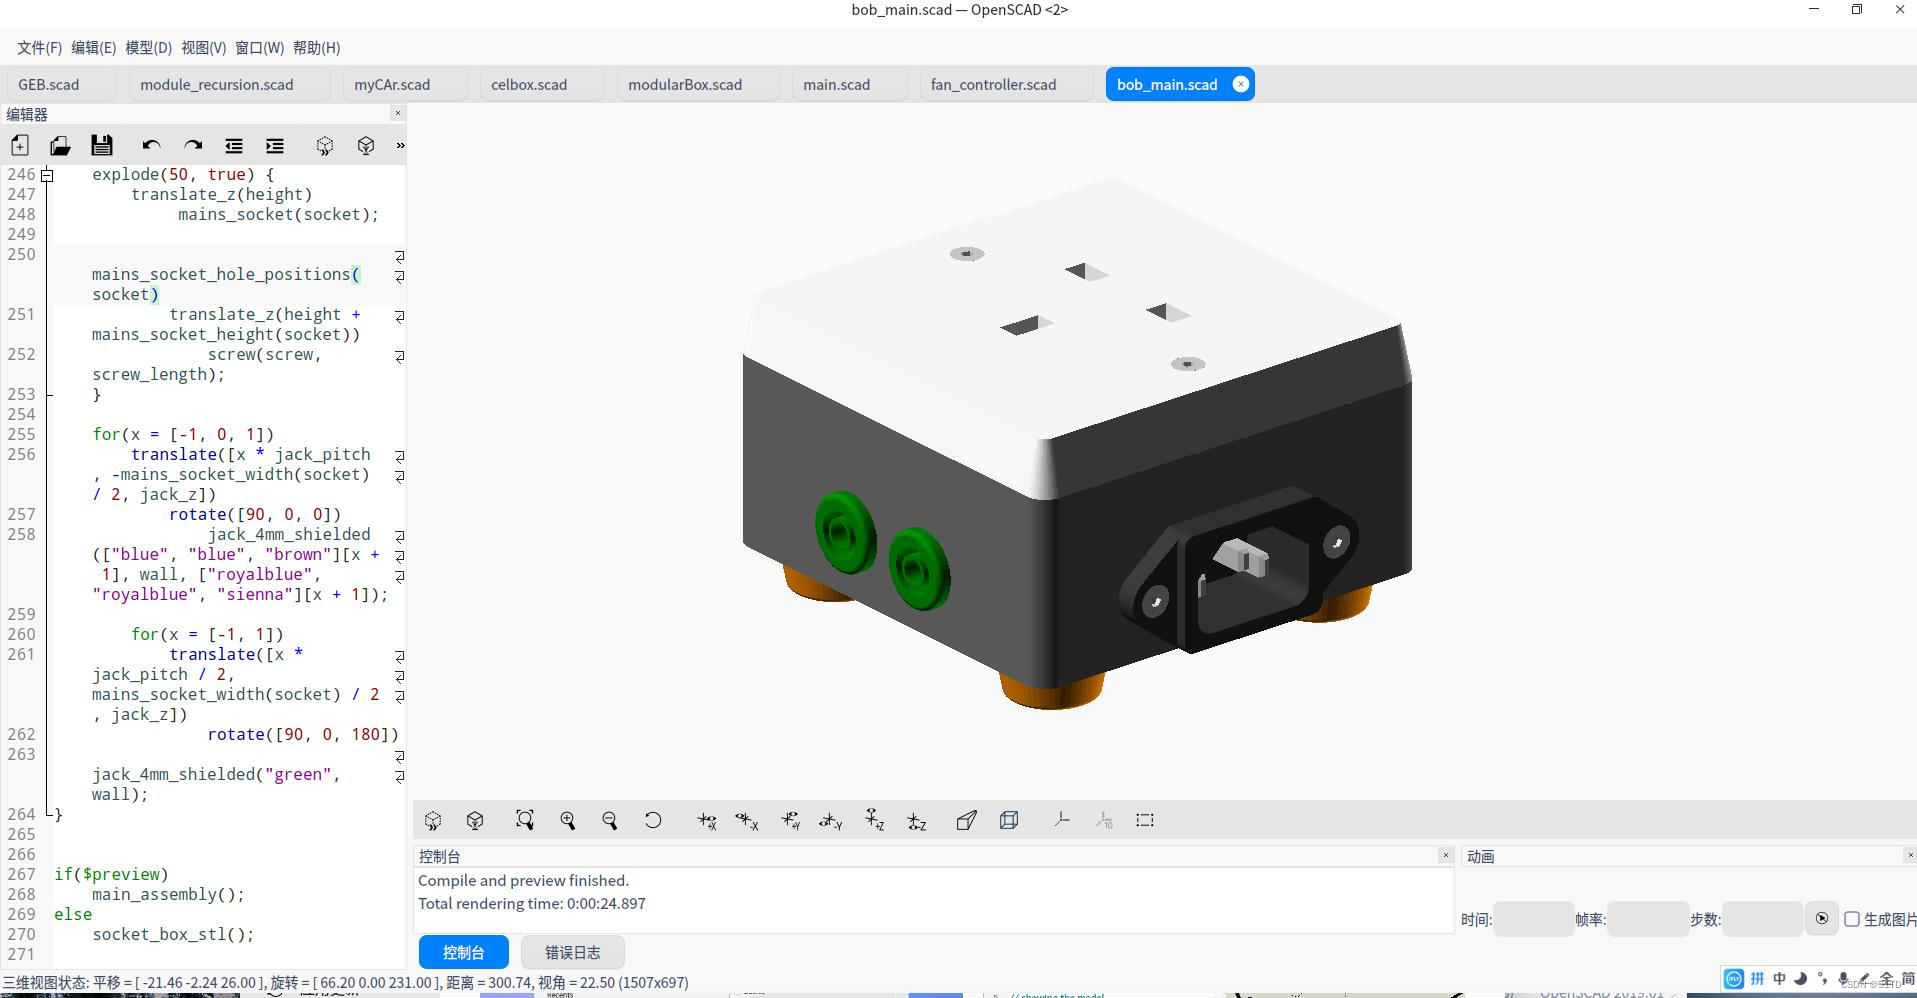Image resolution: width=1917 pixels, height=998 pixels.
Task: Open the 窗口(W) menu
Action: [259, 47]
